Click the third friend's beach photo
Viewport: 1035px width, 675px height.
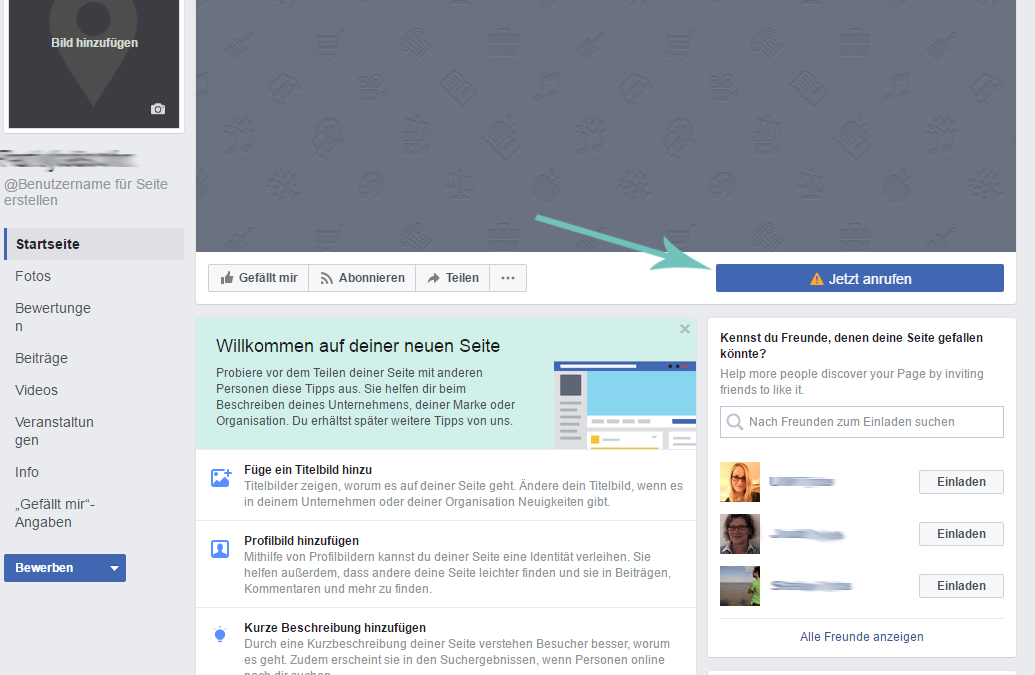point(740,586)
